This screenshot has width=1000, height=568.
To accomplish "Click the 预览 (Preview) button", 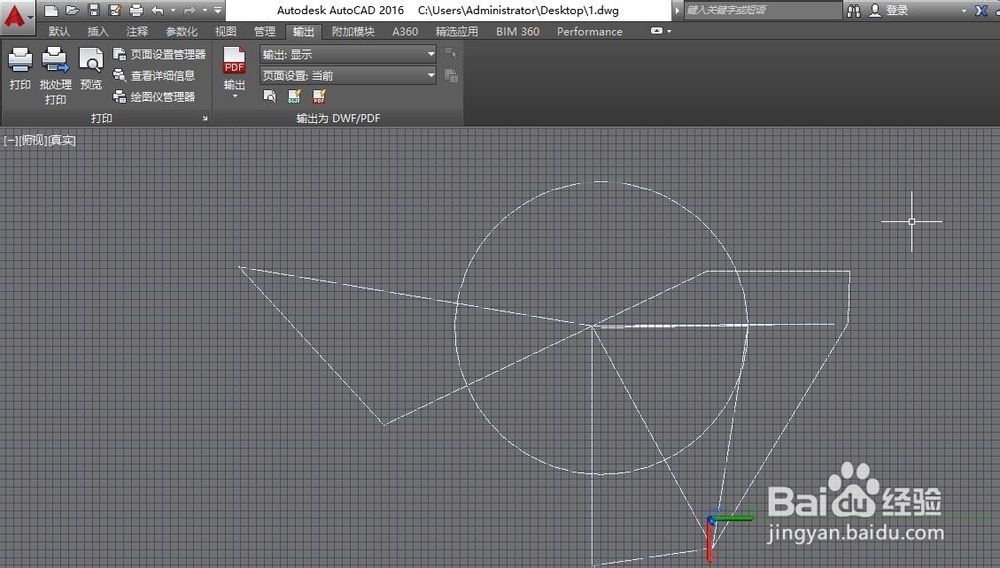I will [91, 69].
